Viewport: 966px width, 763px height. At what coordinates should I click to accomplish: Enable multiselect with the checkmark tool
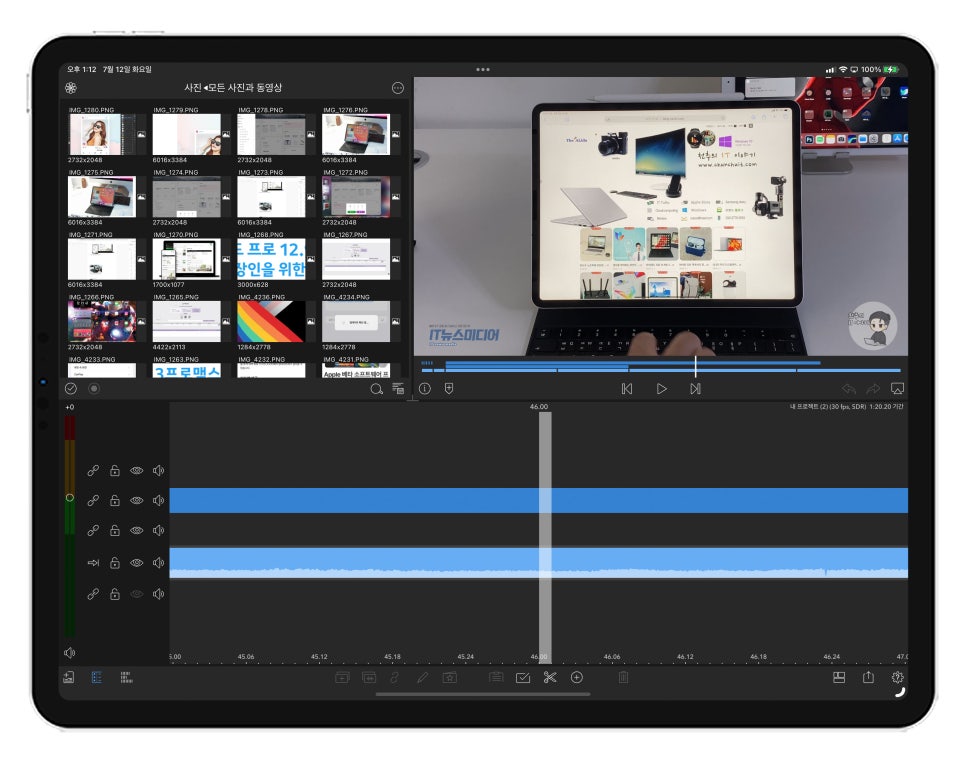click(523, 677)
